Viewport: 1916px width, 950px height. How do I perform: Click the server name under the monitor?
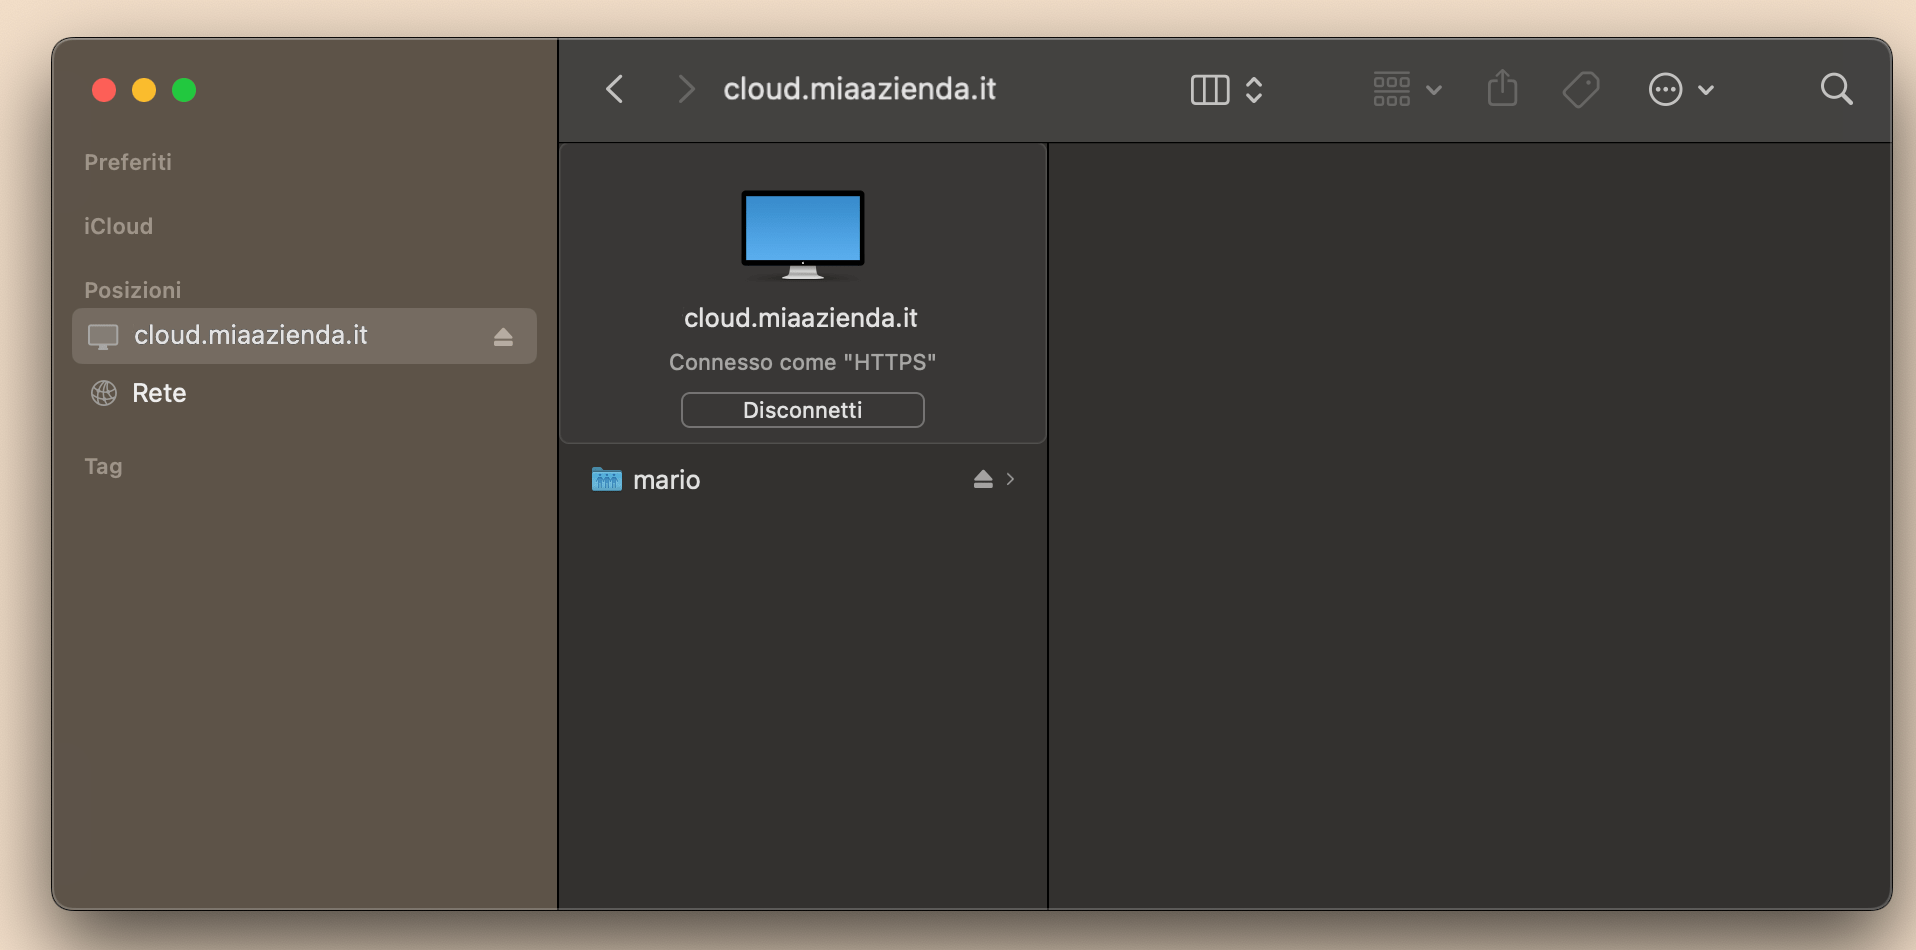pos(801,318)
